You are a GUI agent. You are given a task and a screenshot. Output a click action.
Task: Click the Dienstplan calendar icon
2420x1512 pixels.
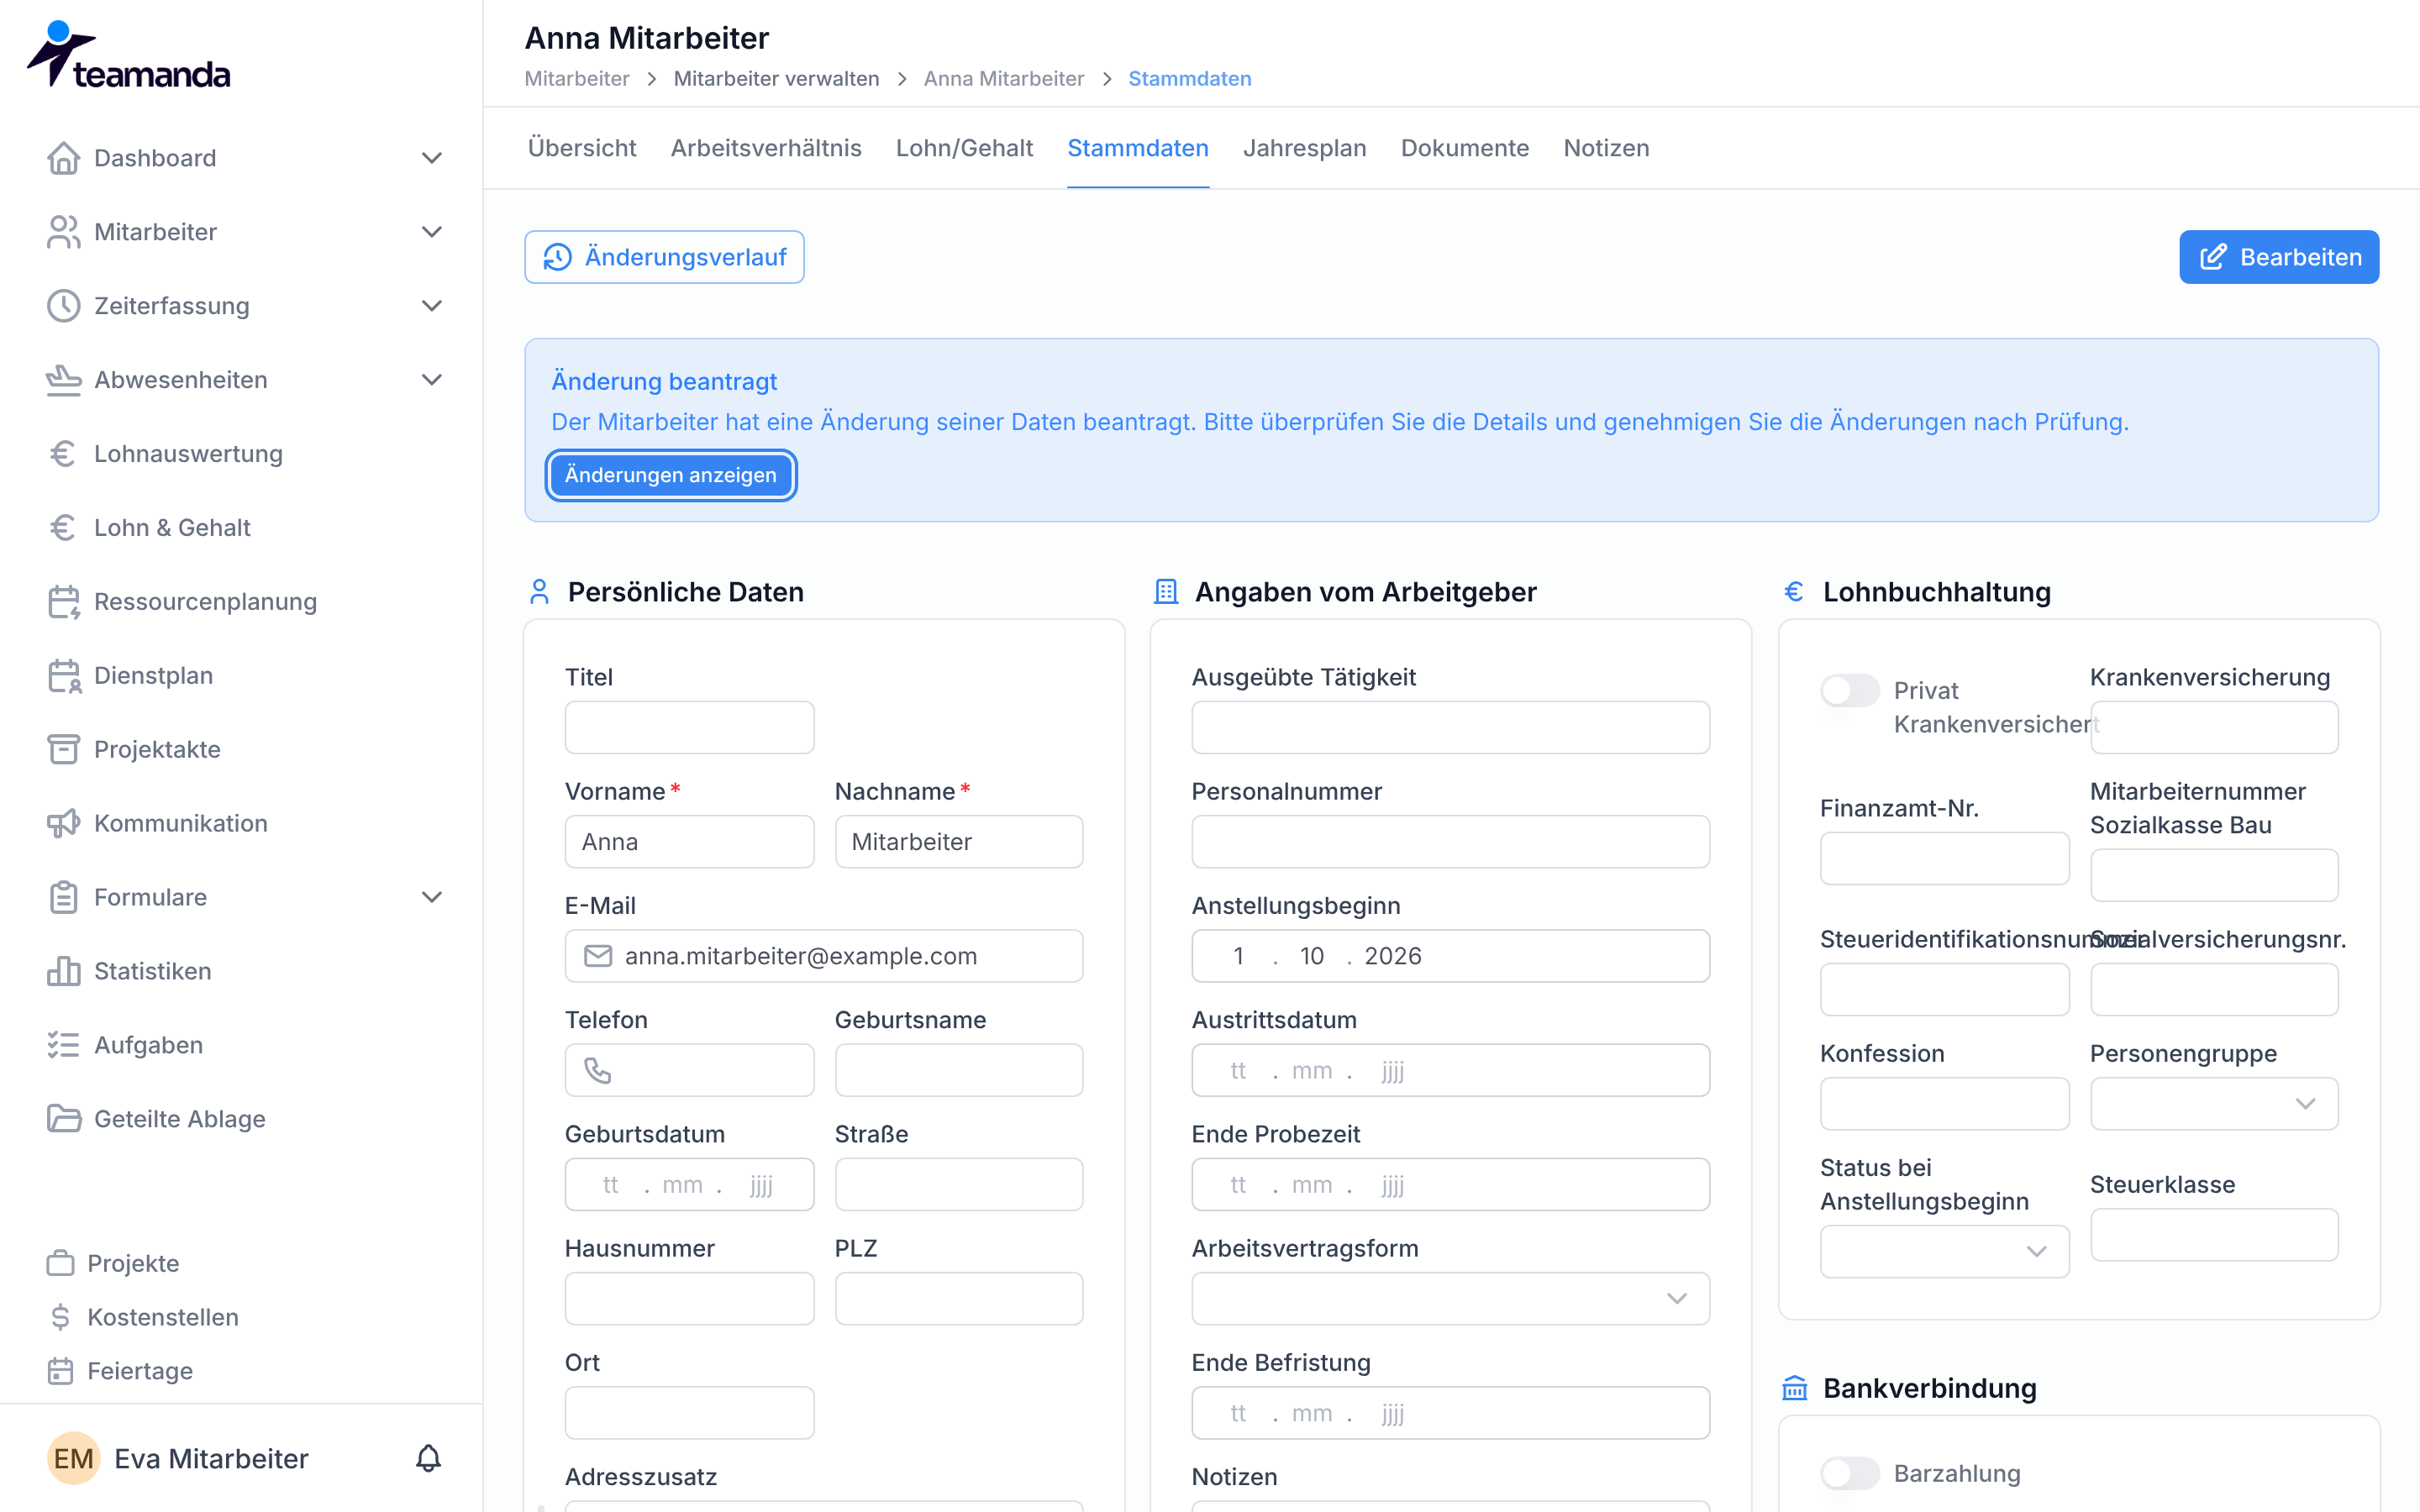(63, 676)
